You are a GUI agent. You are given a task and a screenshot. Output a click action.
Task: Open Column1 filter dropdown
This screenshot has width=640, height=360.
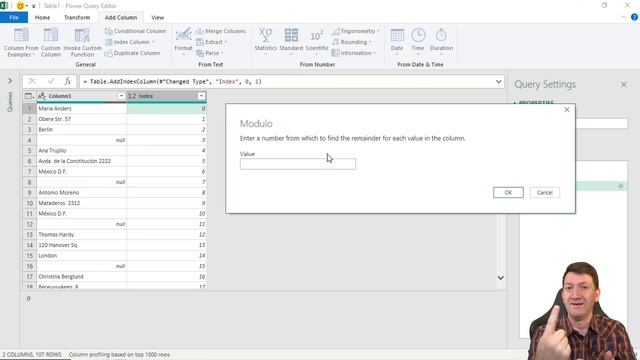(x=121, y=96)
